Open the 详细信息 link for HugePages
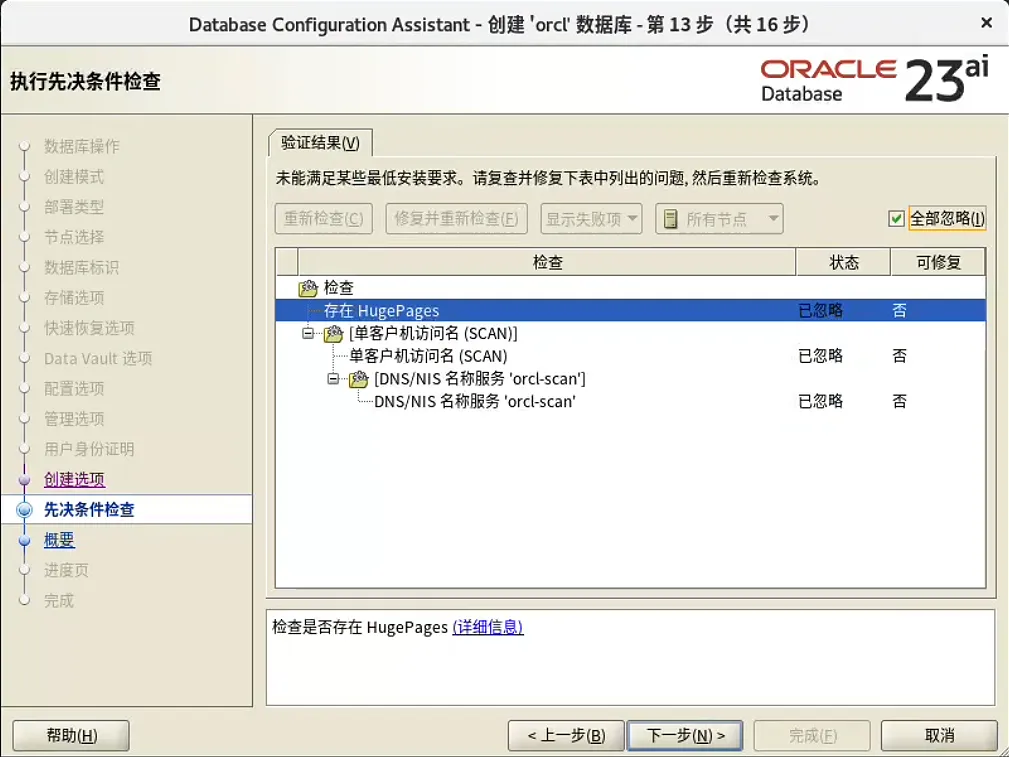The width and height of the screenshot is (1009, 757). 487,627
